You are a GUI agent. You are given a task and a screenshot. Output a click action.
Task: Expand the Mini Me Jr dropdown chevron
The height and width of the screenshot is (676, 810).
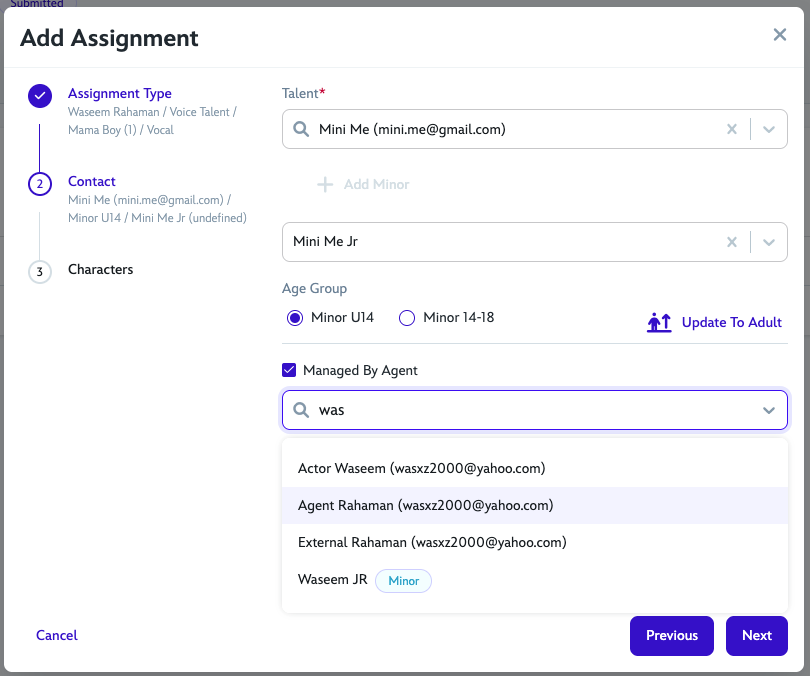pos(769,242)
